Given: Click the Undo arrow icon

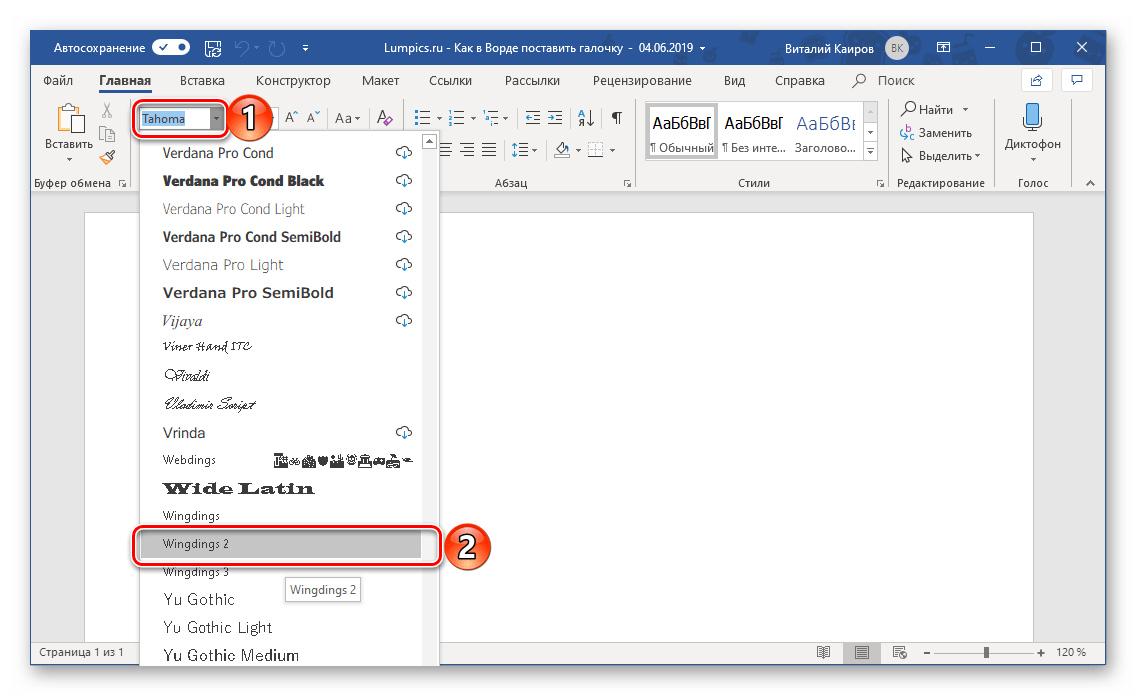Looking at the screenshot, I should click(241, 49).
